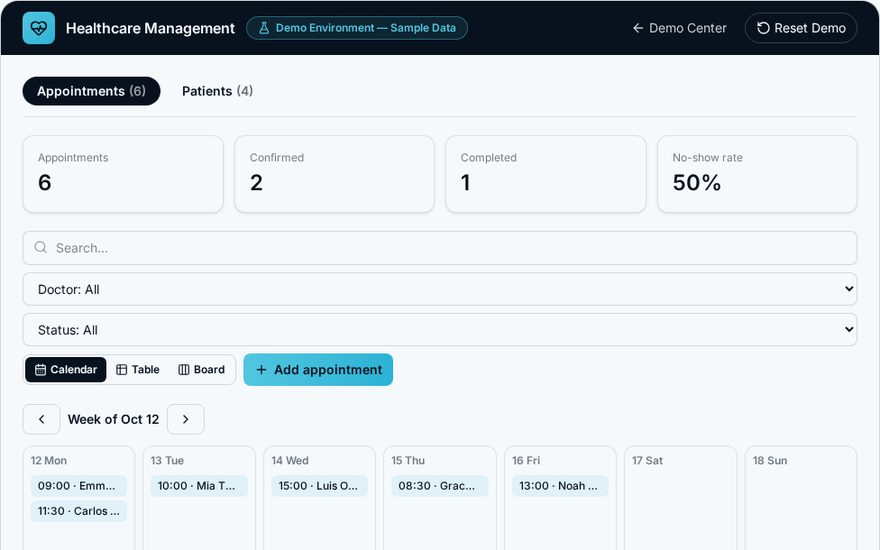Open the Demo Center link
The height and width of the screenshot is (550, 880).
pos(680,28)
